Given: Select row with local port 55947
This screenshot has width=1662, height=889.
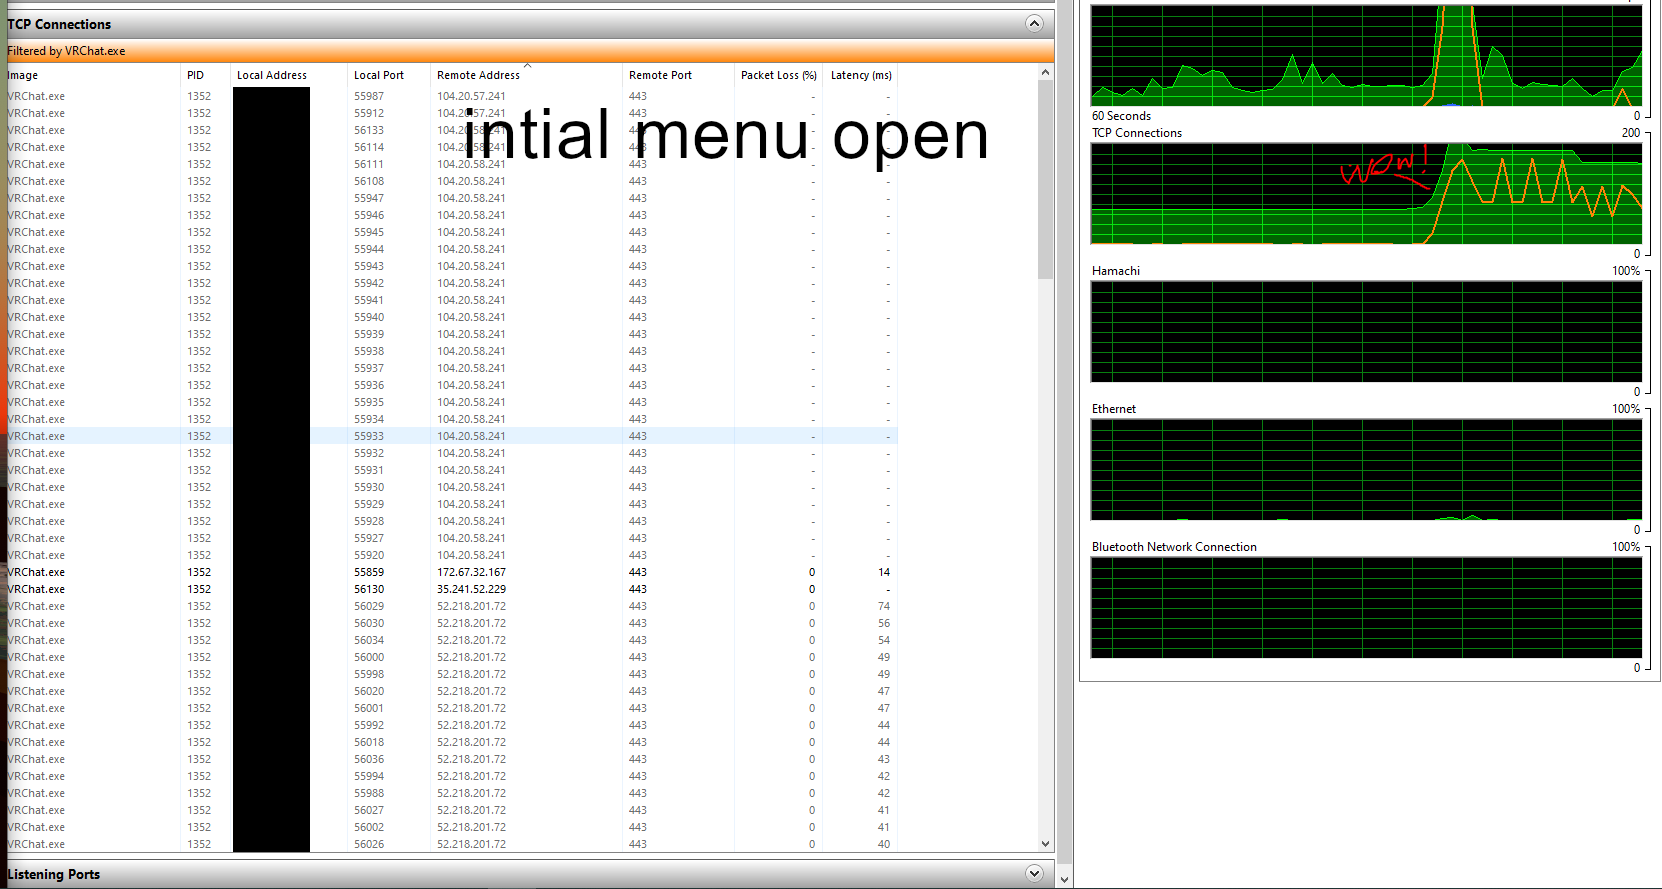Looking at the screenshot, I should click(452, 198).
